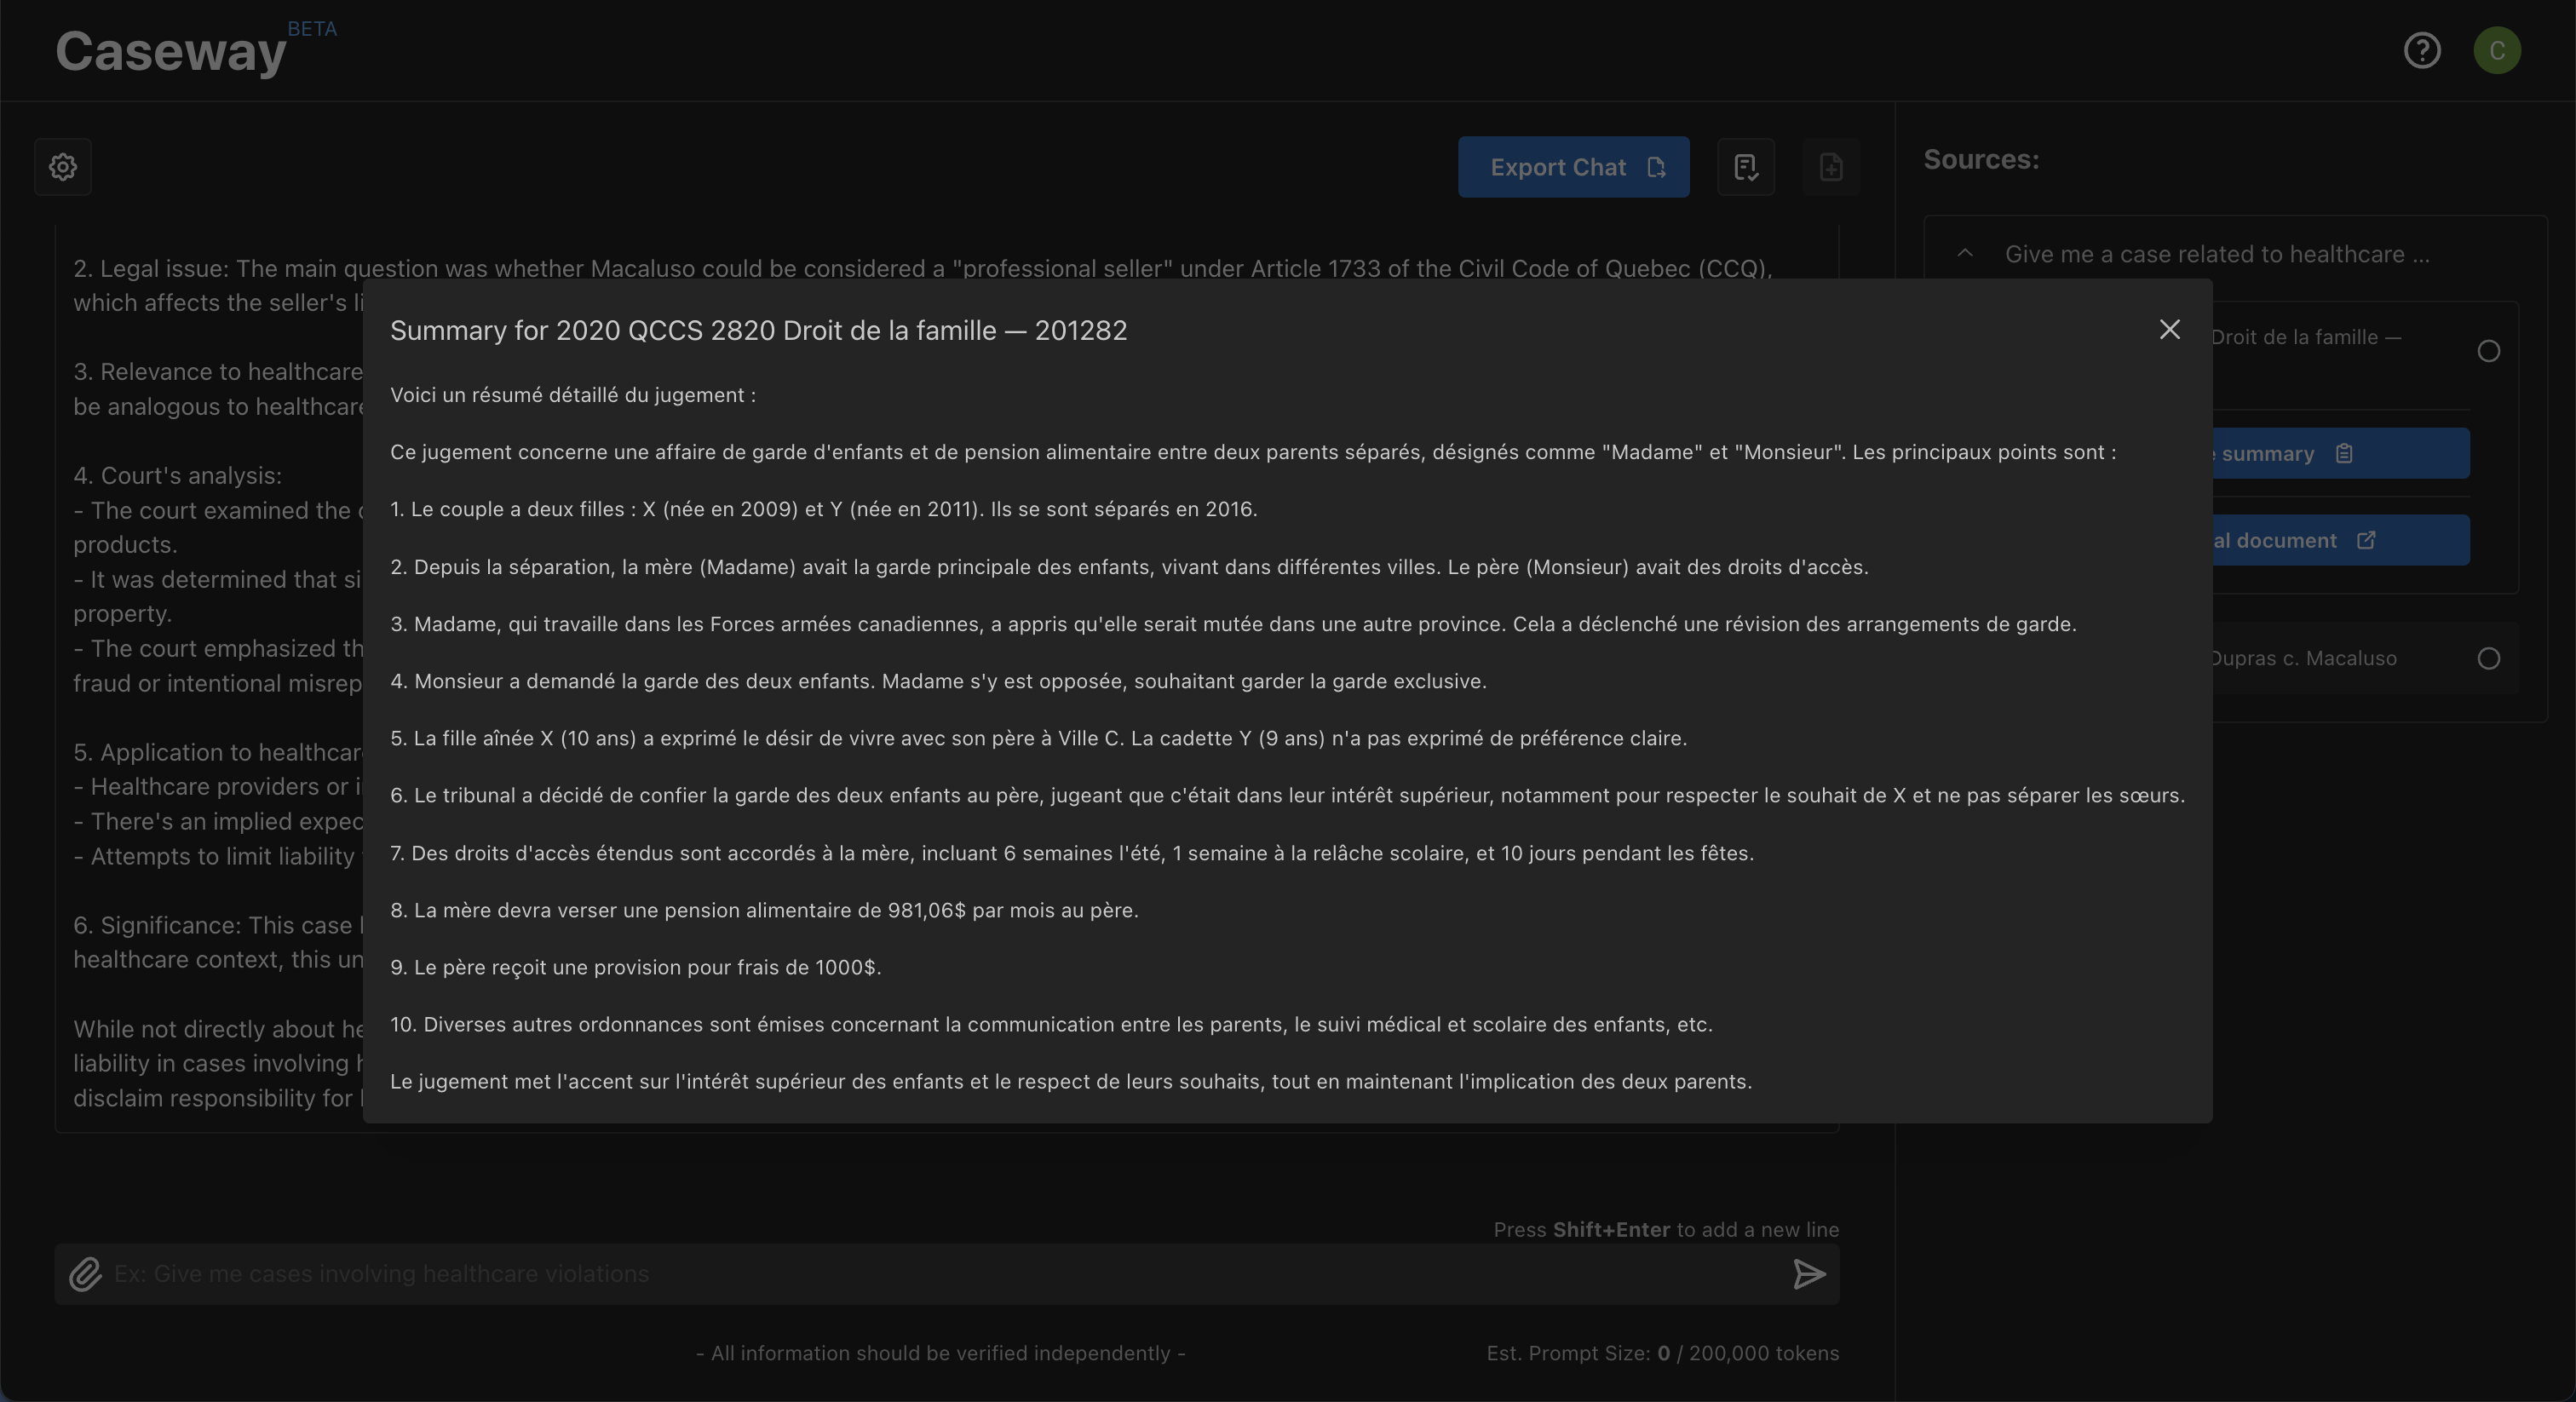2576x1402 pixels.
Task: Click the Dupras c. Macaluso source title
Action: coord(2304,658)
